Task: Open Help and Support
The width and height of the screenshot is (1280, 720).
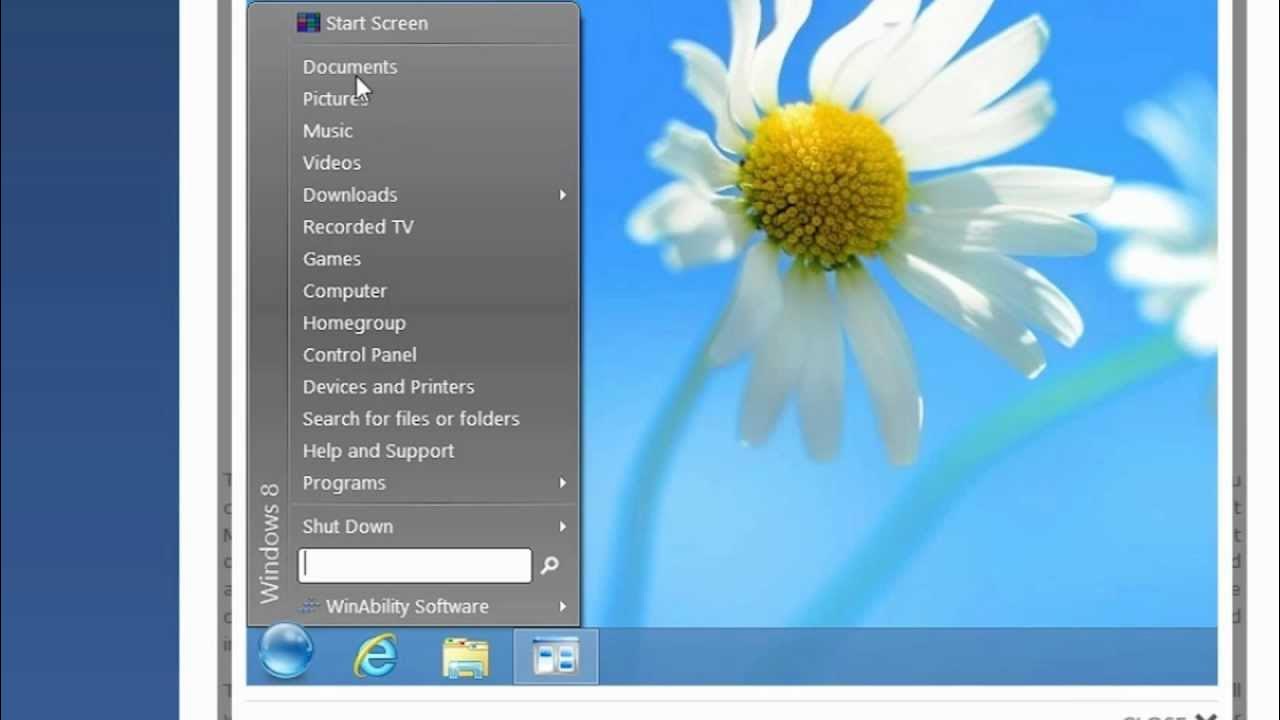Action: click(x=378, y=451)
